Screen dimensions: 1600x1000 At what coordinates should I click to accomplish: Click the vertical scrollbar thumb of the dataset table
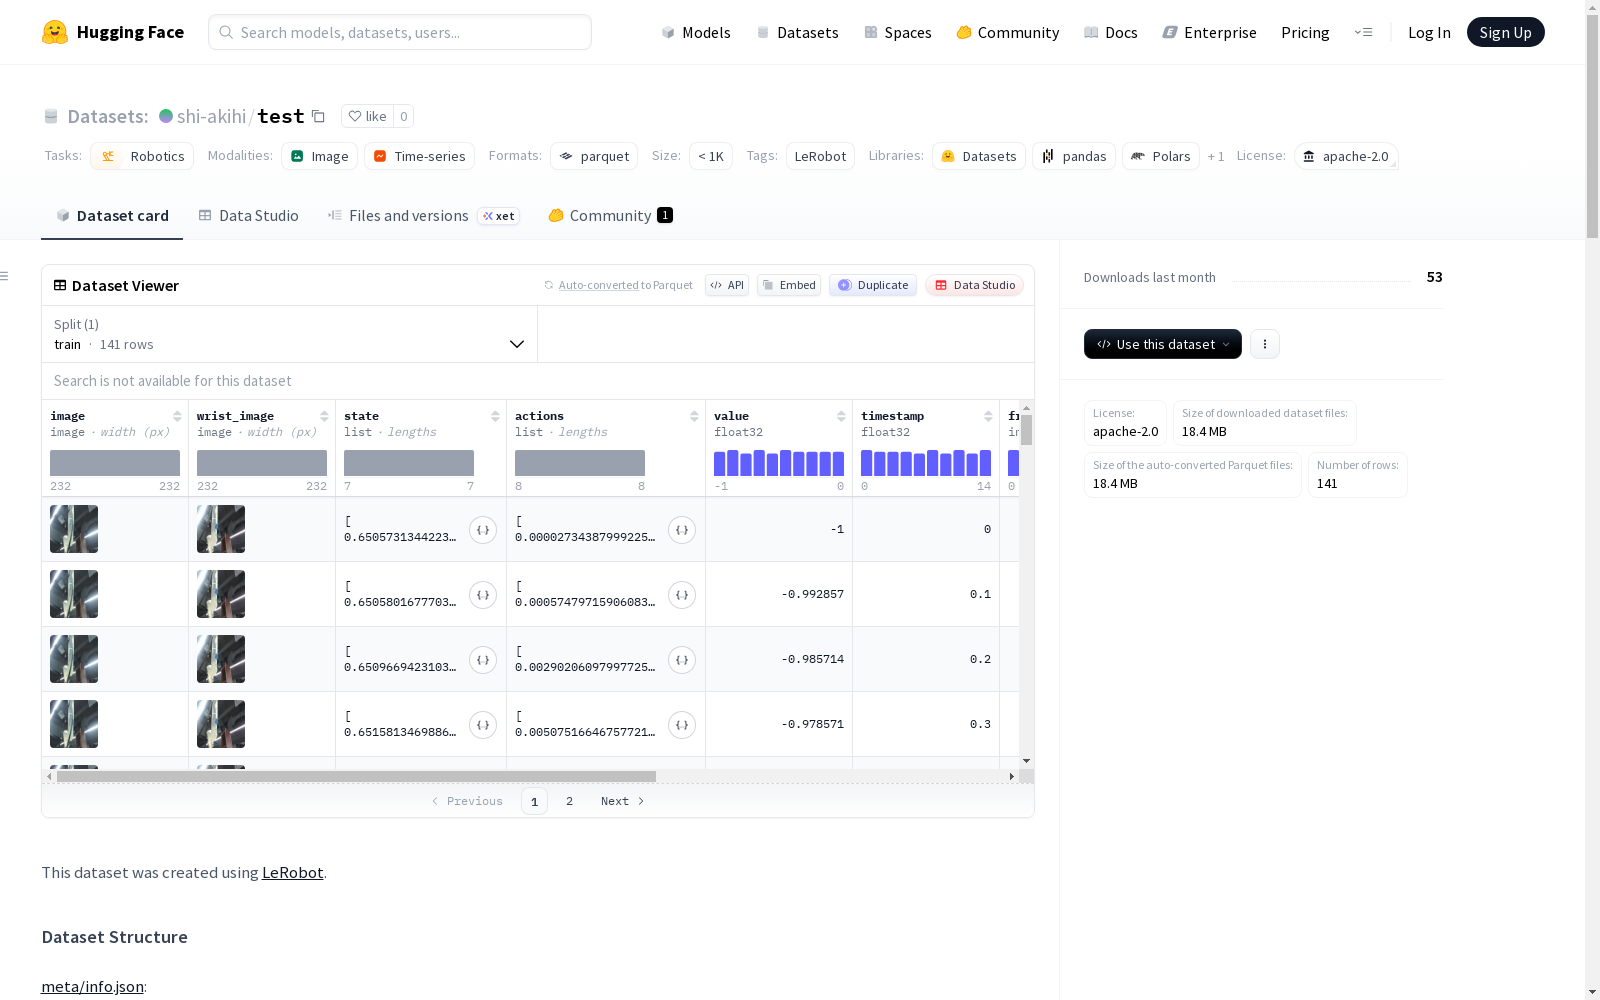click(1026, 430)
